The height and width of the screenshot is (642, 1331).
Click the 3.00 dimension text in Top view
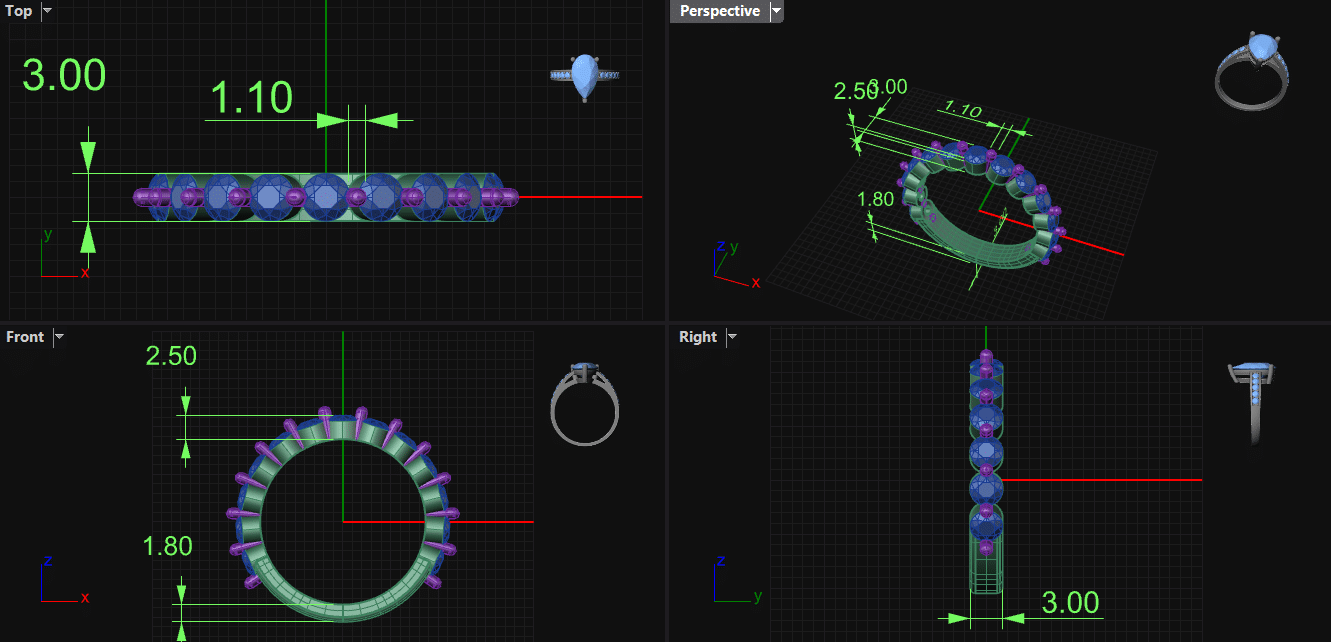tap(64, 76)
